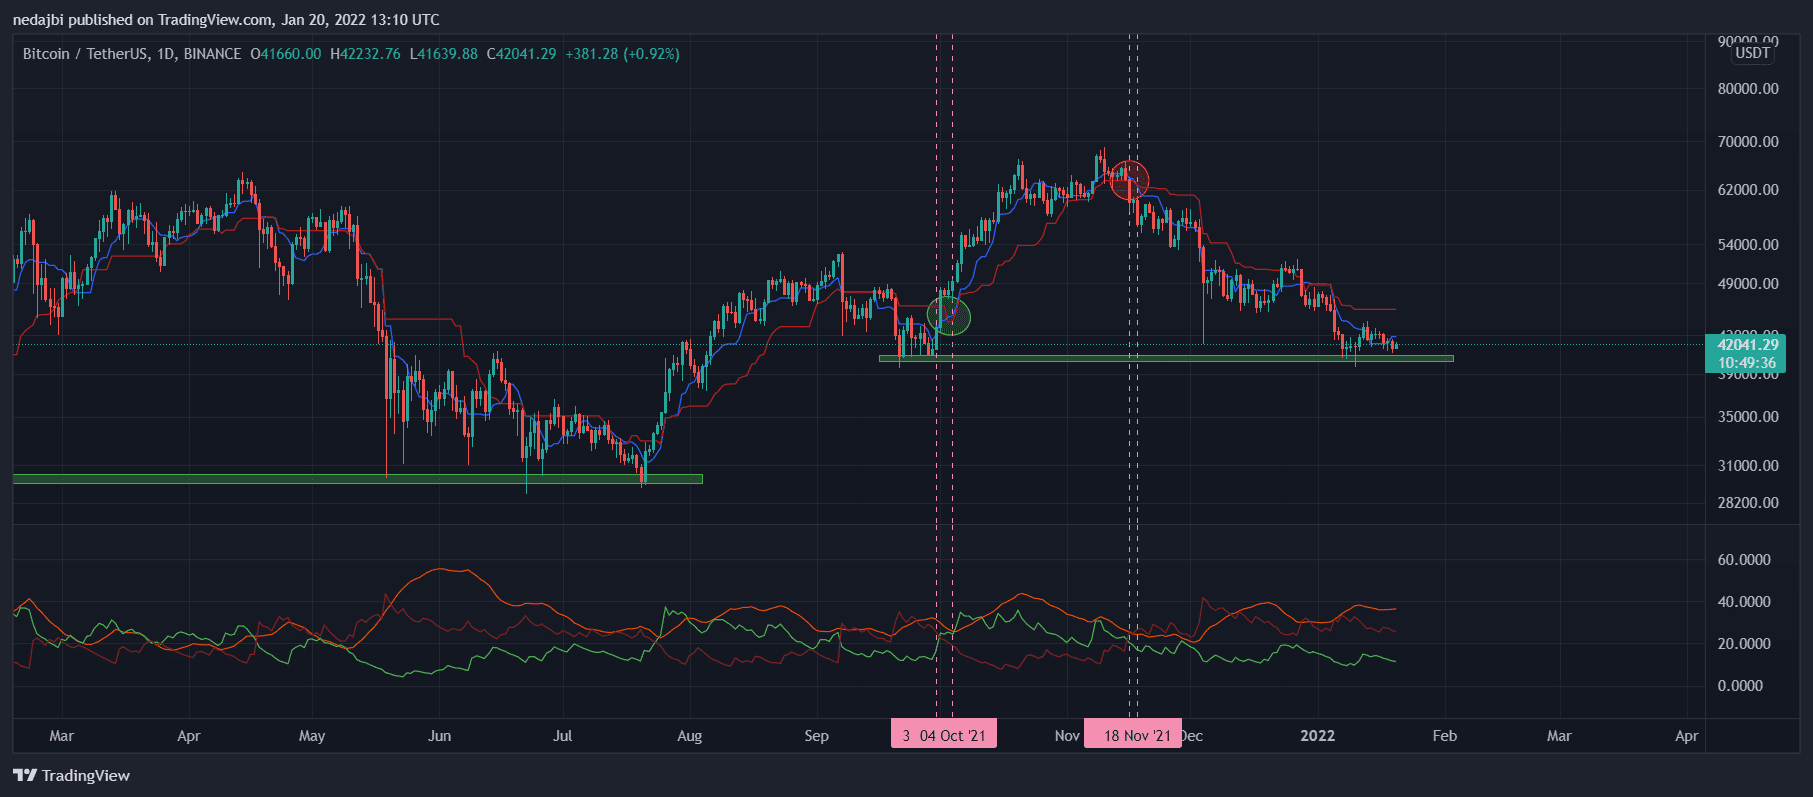Click the open value O41660.00
The image size is (1813, 797).
[x=286, y=54]
